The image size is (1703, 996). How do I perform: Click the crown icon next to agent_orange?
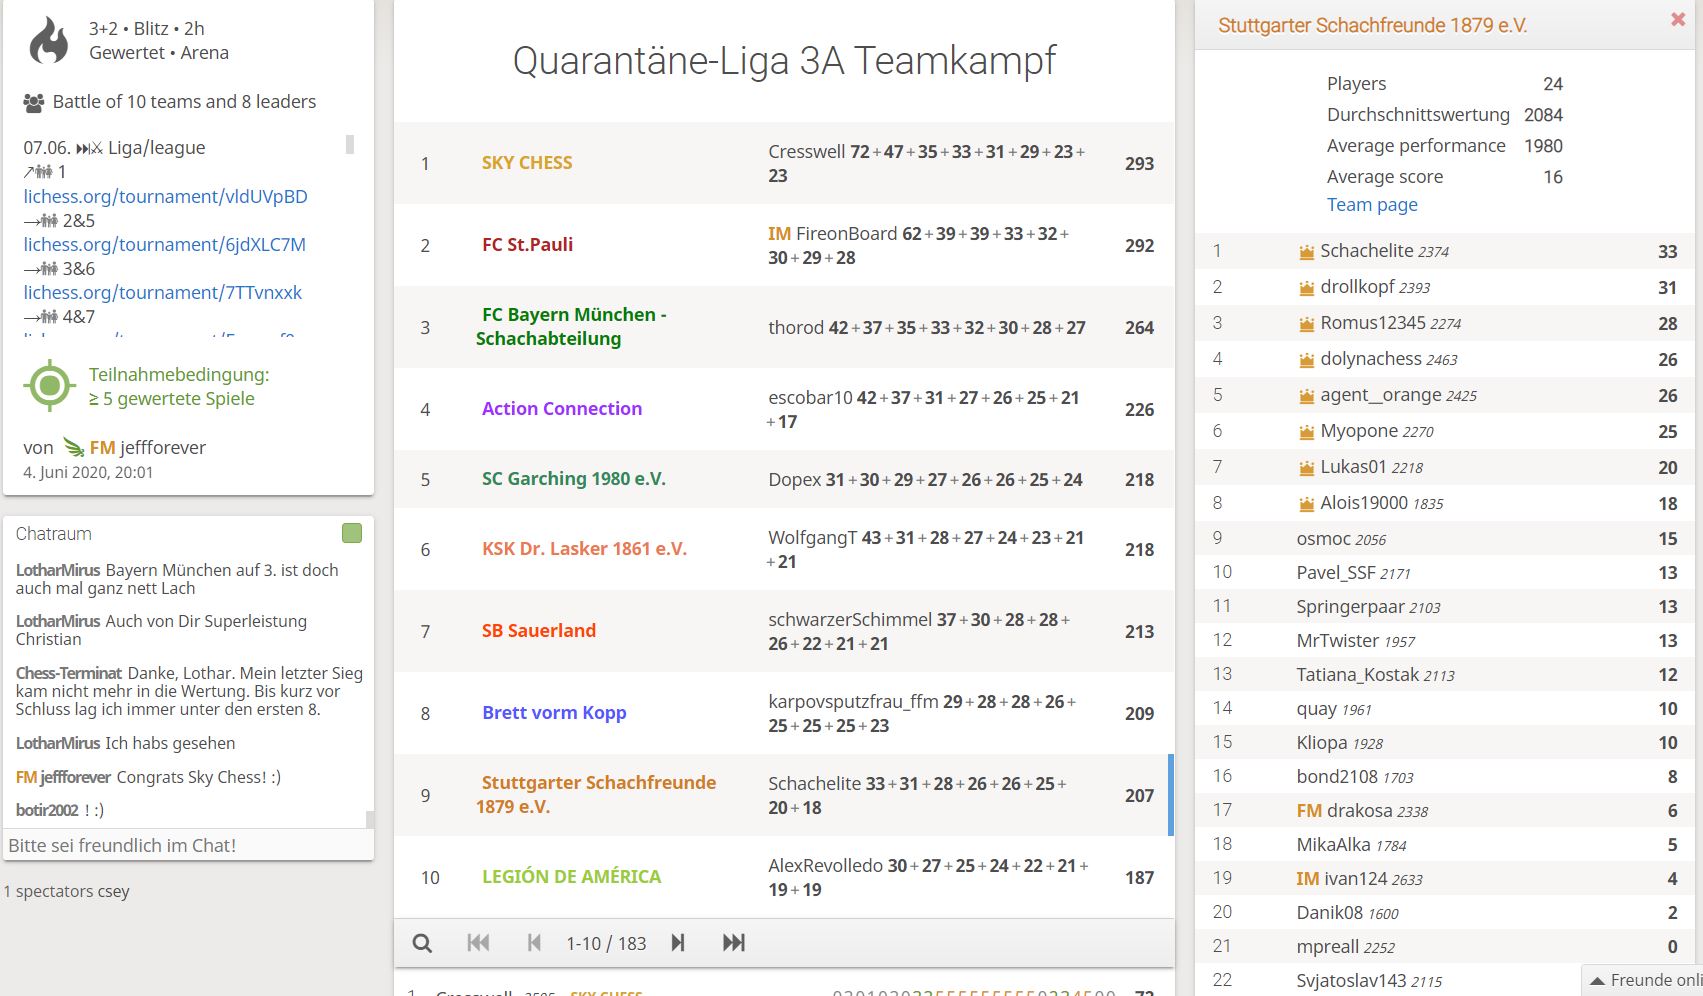1306,396
